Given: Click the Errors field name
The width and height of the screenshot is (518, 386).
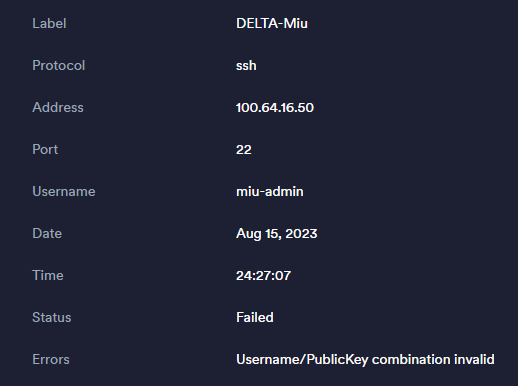Looking at the screenshot, I should pyautogui.click(x=51, y=360).
